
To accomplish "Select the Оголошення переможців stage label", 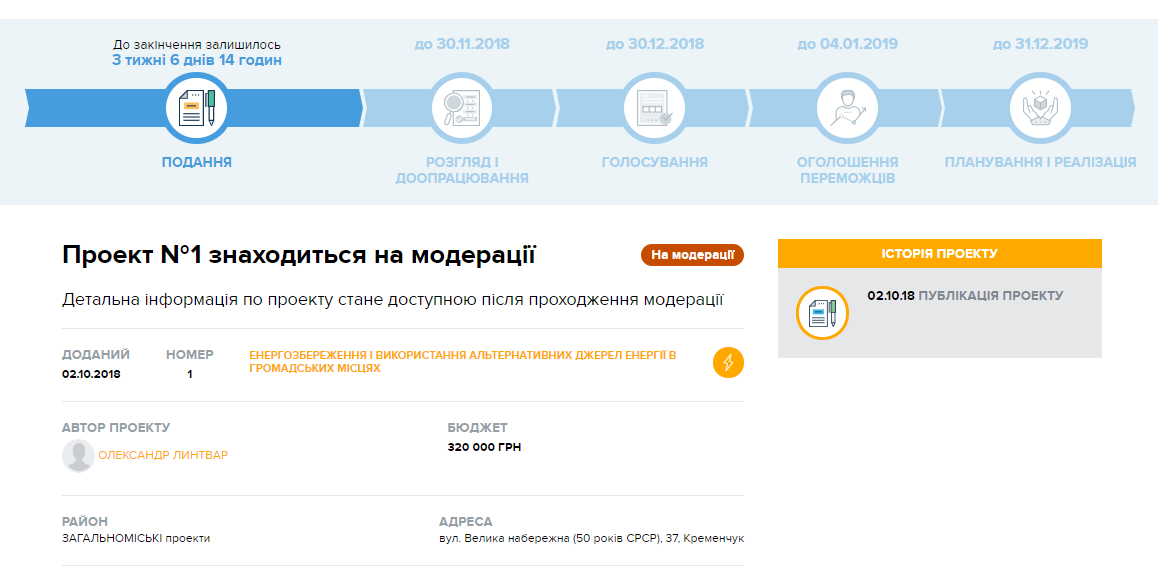I will [847, 170].
